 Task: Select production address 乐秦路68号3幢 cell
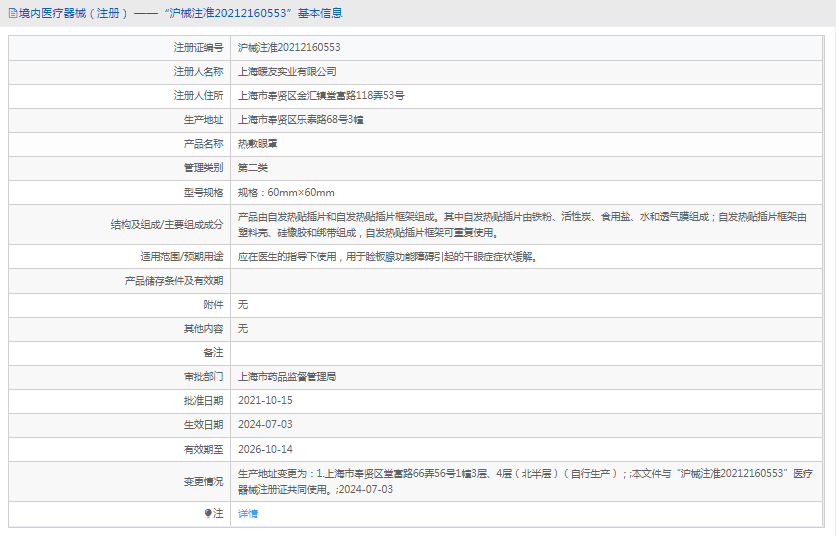[x=300, y=120]
